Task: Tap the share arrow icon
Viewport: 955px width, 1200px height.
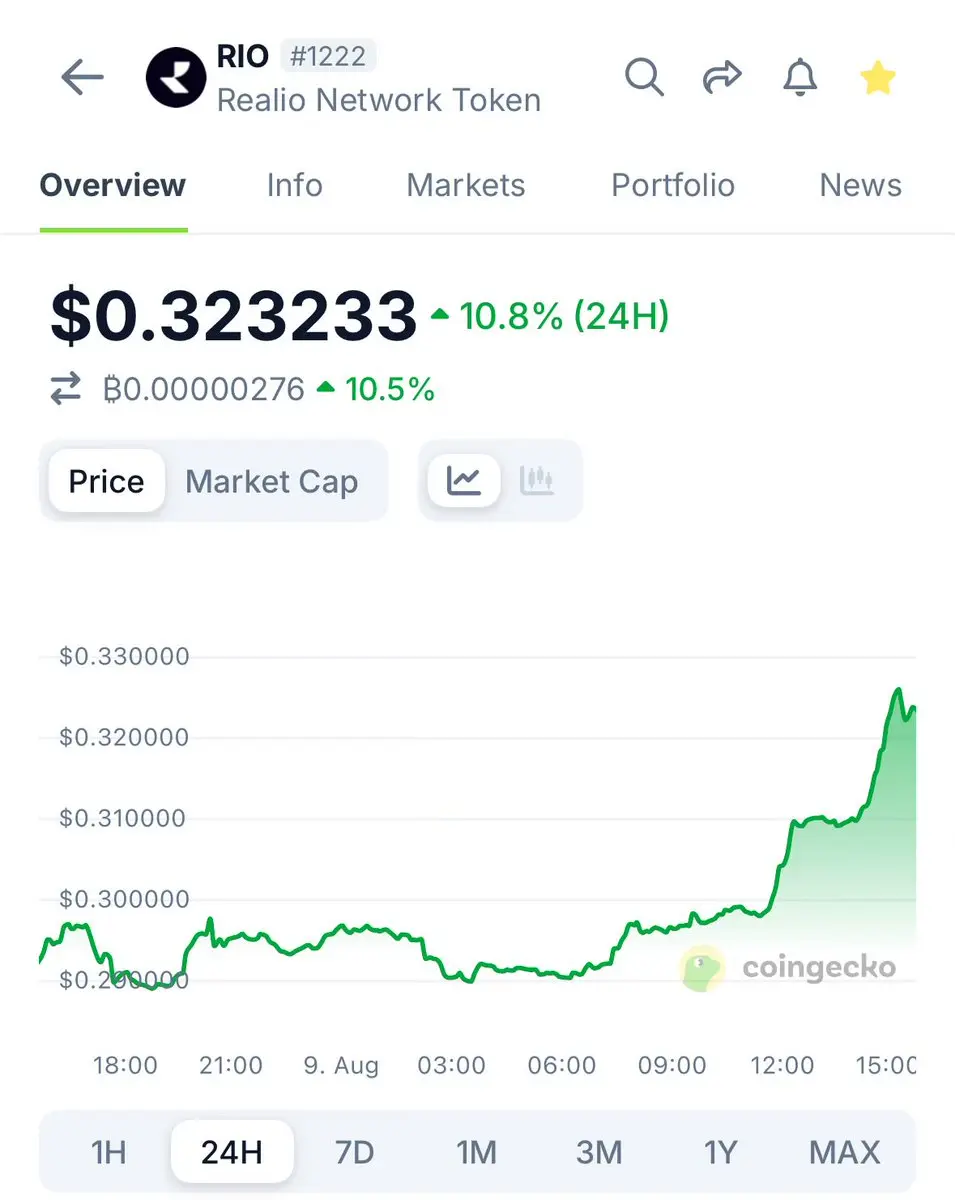Action: [x=722, y=77]
